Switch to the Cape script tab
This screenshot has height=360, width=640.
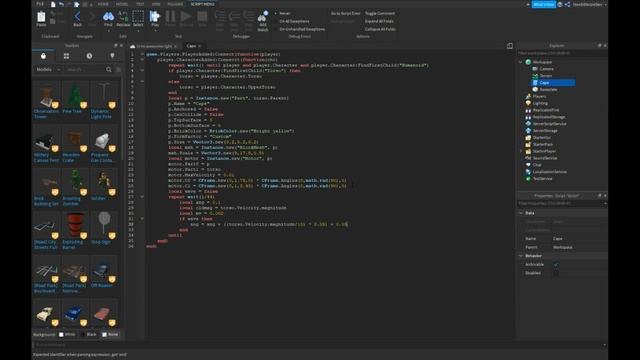coord(192,46)
